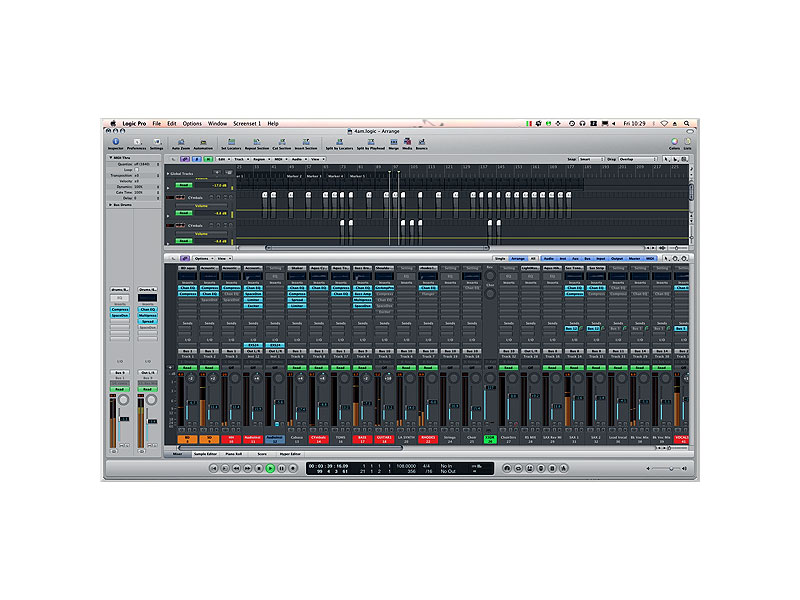Screen dimensions: 800x600
Task: Open the Options menu in menu bar
Action: tap(192, 123)
